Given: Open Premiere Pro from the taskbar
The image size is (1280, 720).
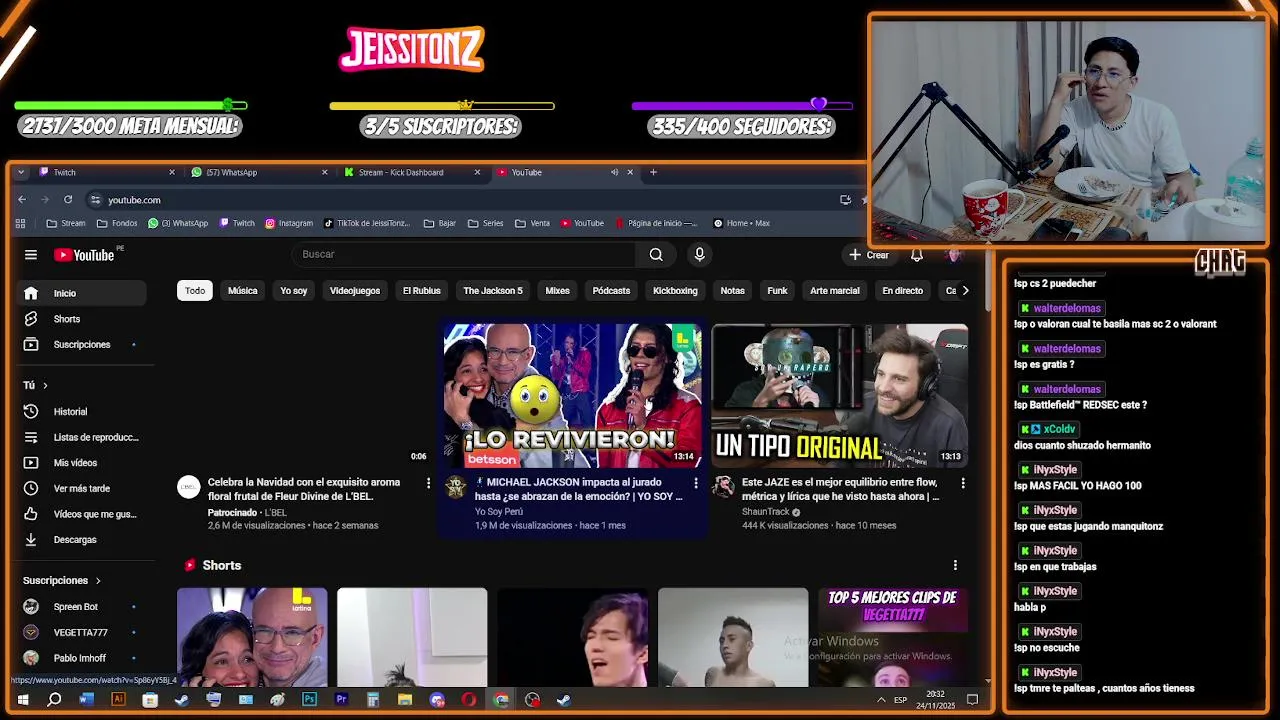Looking at the screenshot, I should [341, 700].
